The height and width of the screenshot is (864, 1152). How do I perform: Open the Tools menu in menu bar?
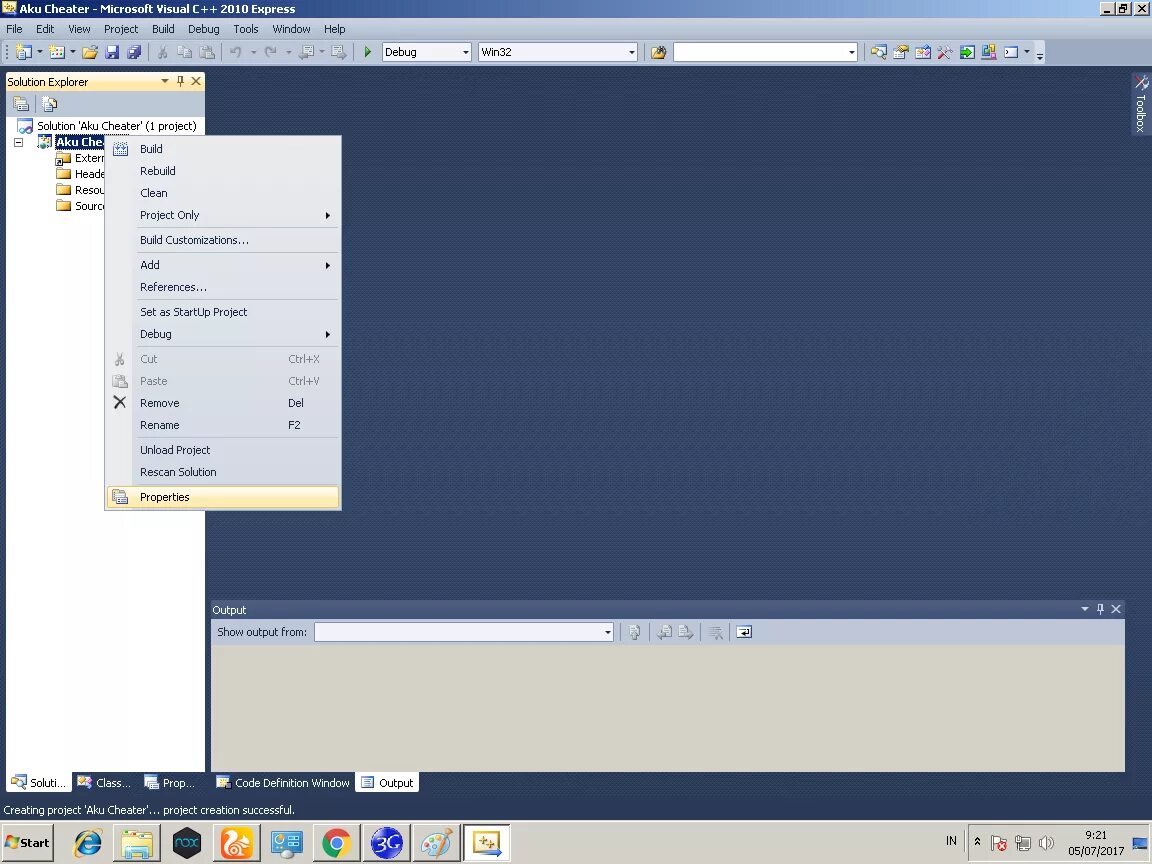click(245, 29)
